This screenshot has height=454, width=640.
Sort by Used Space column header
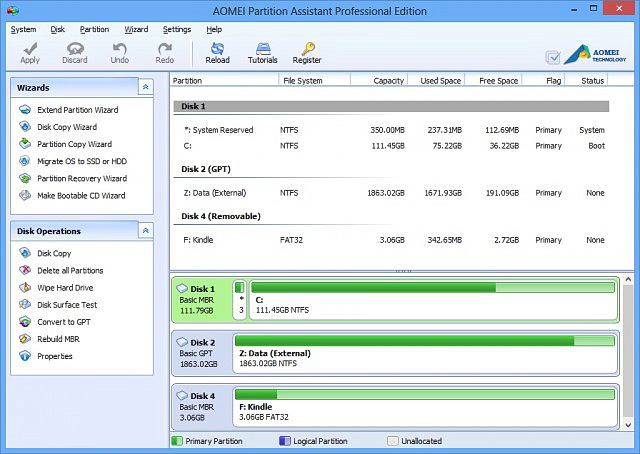coord(437,80)
